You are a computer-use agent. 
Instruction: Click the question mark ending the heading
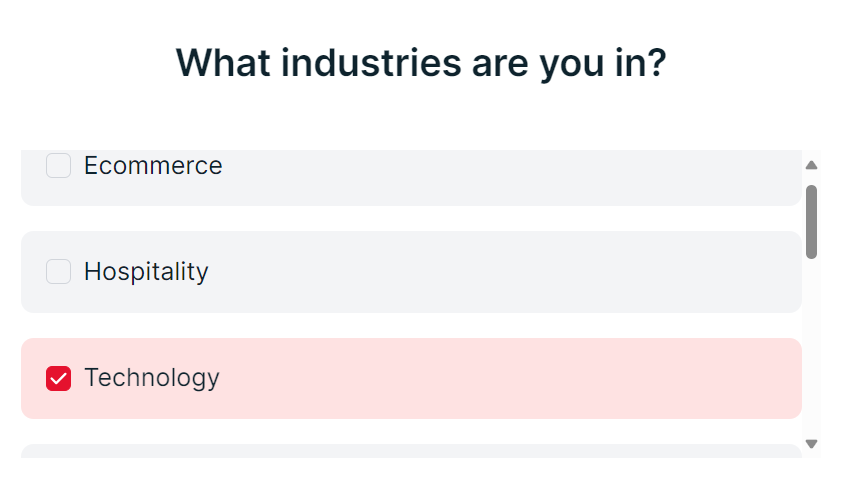click(655, 63)
